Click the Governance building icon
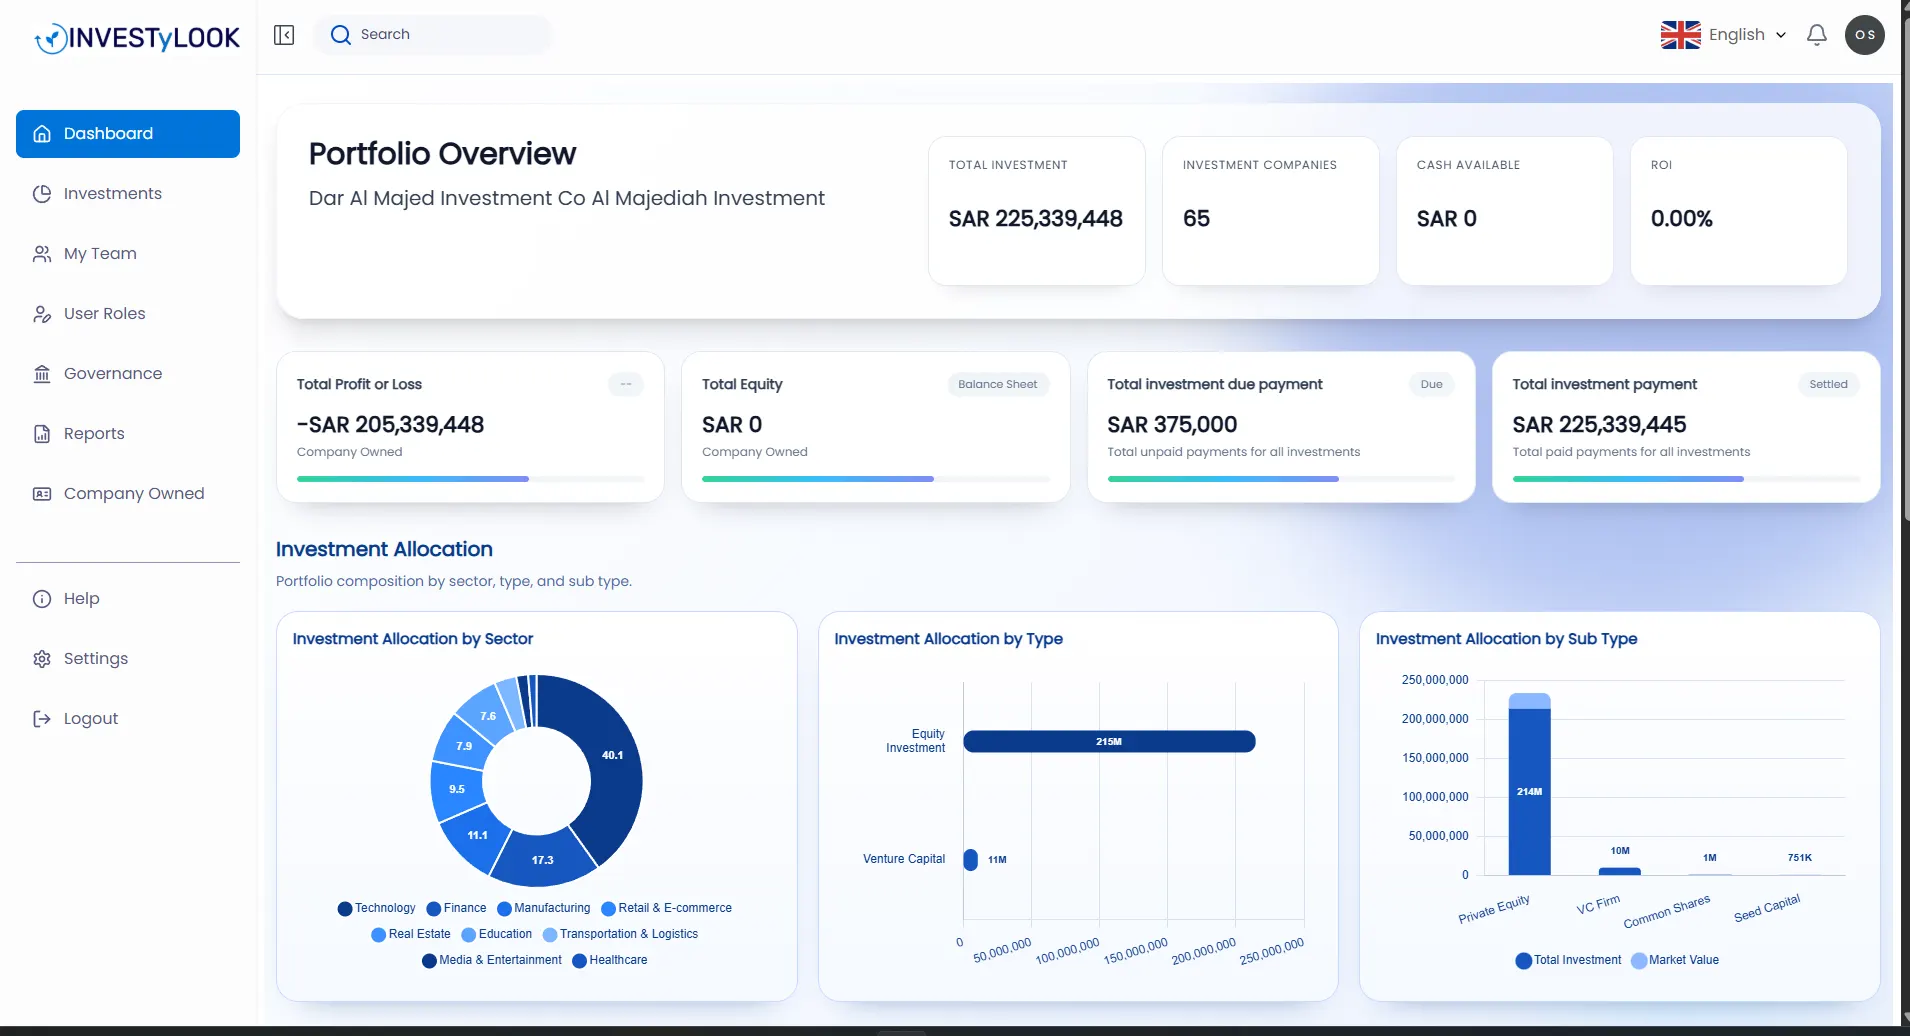Screen dimensions: 1910x1036 pos(42,374)
